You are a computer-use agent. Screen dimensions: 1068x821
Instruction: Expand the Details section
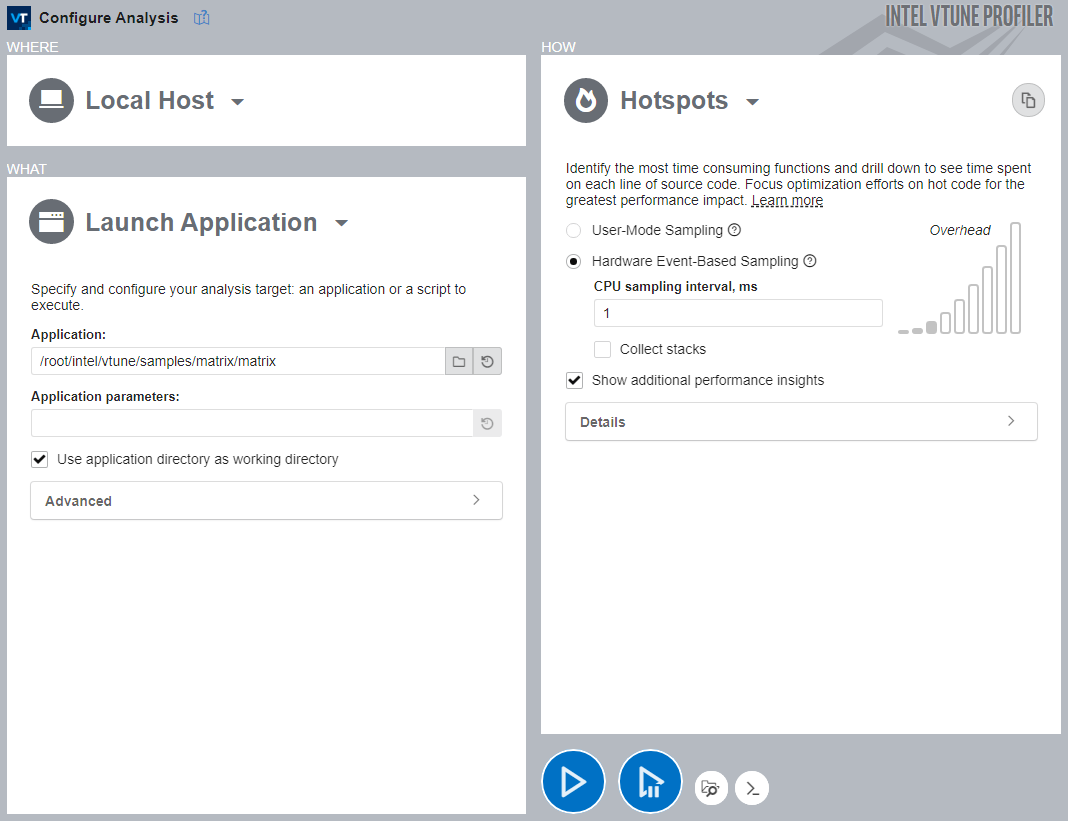tap(801, 422)
